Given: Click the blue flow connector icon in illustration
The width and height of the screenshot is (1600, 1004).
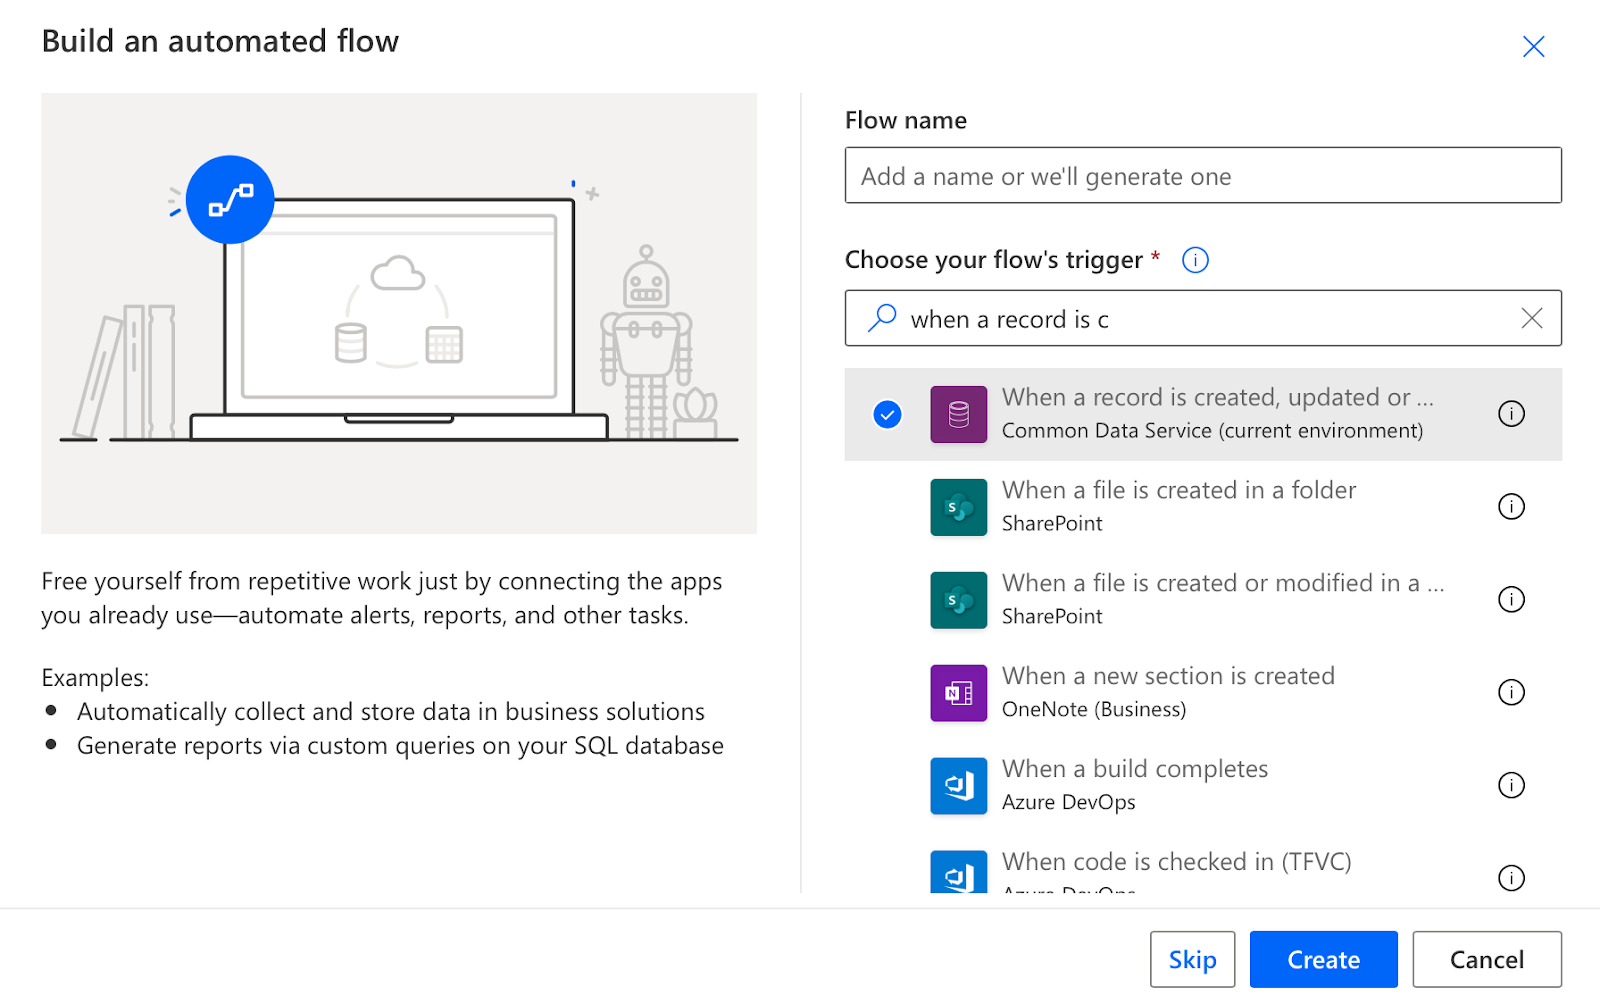Looking at the screenshot, I should (x=230, y=200).
